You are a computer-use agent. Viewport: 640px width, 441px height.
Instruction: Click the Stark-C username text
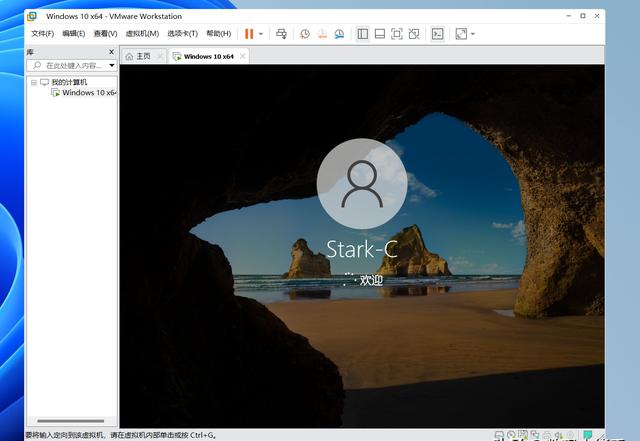[362, 249]
